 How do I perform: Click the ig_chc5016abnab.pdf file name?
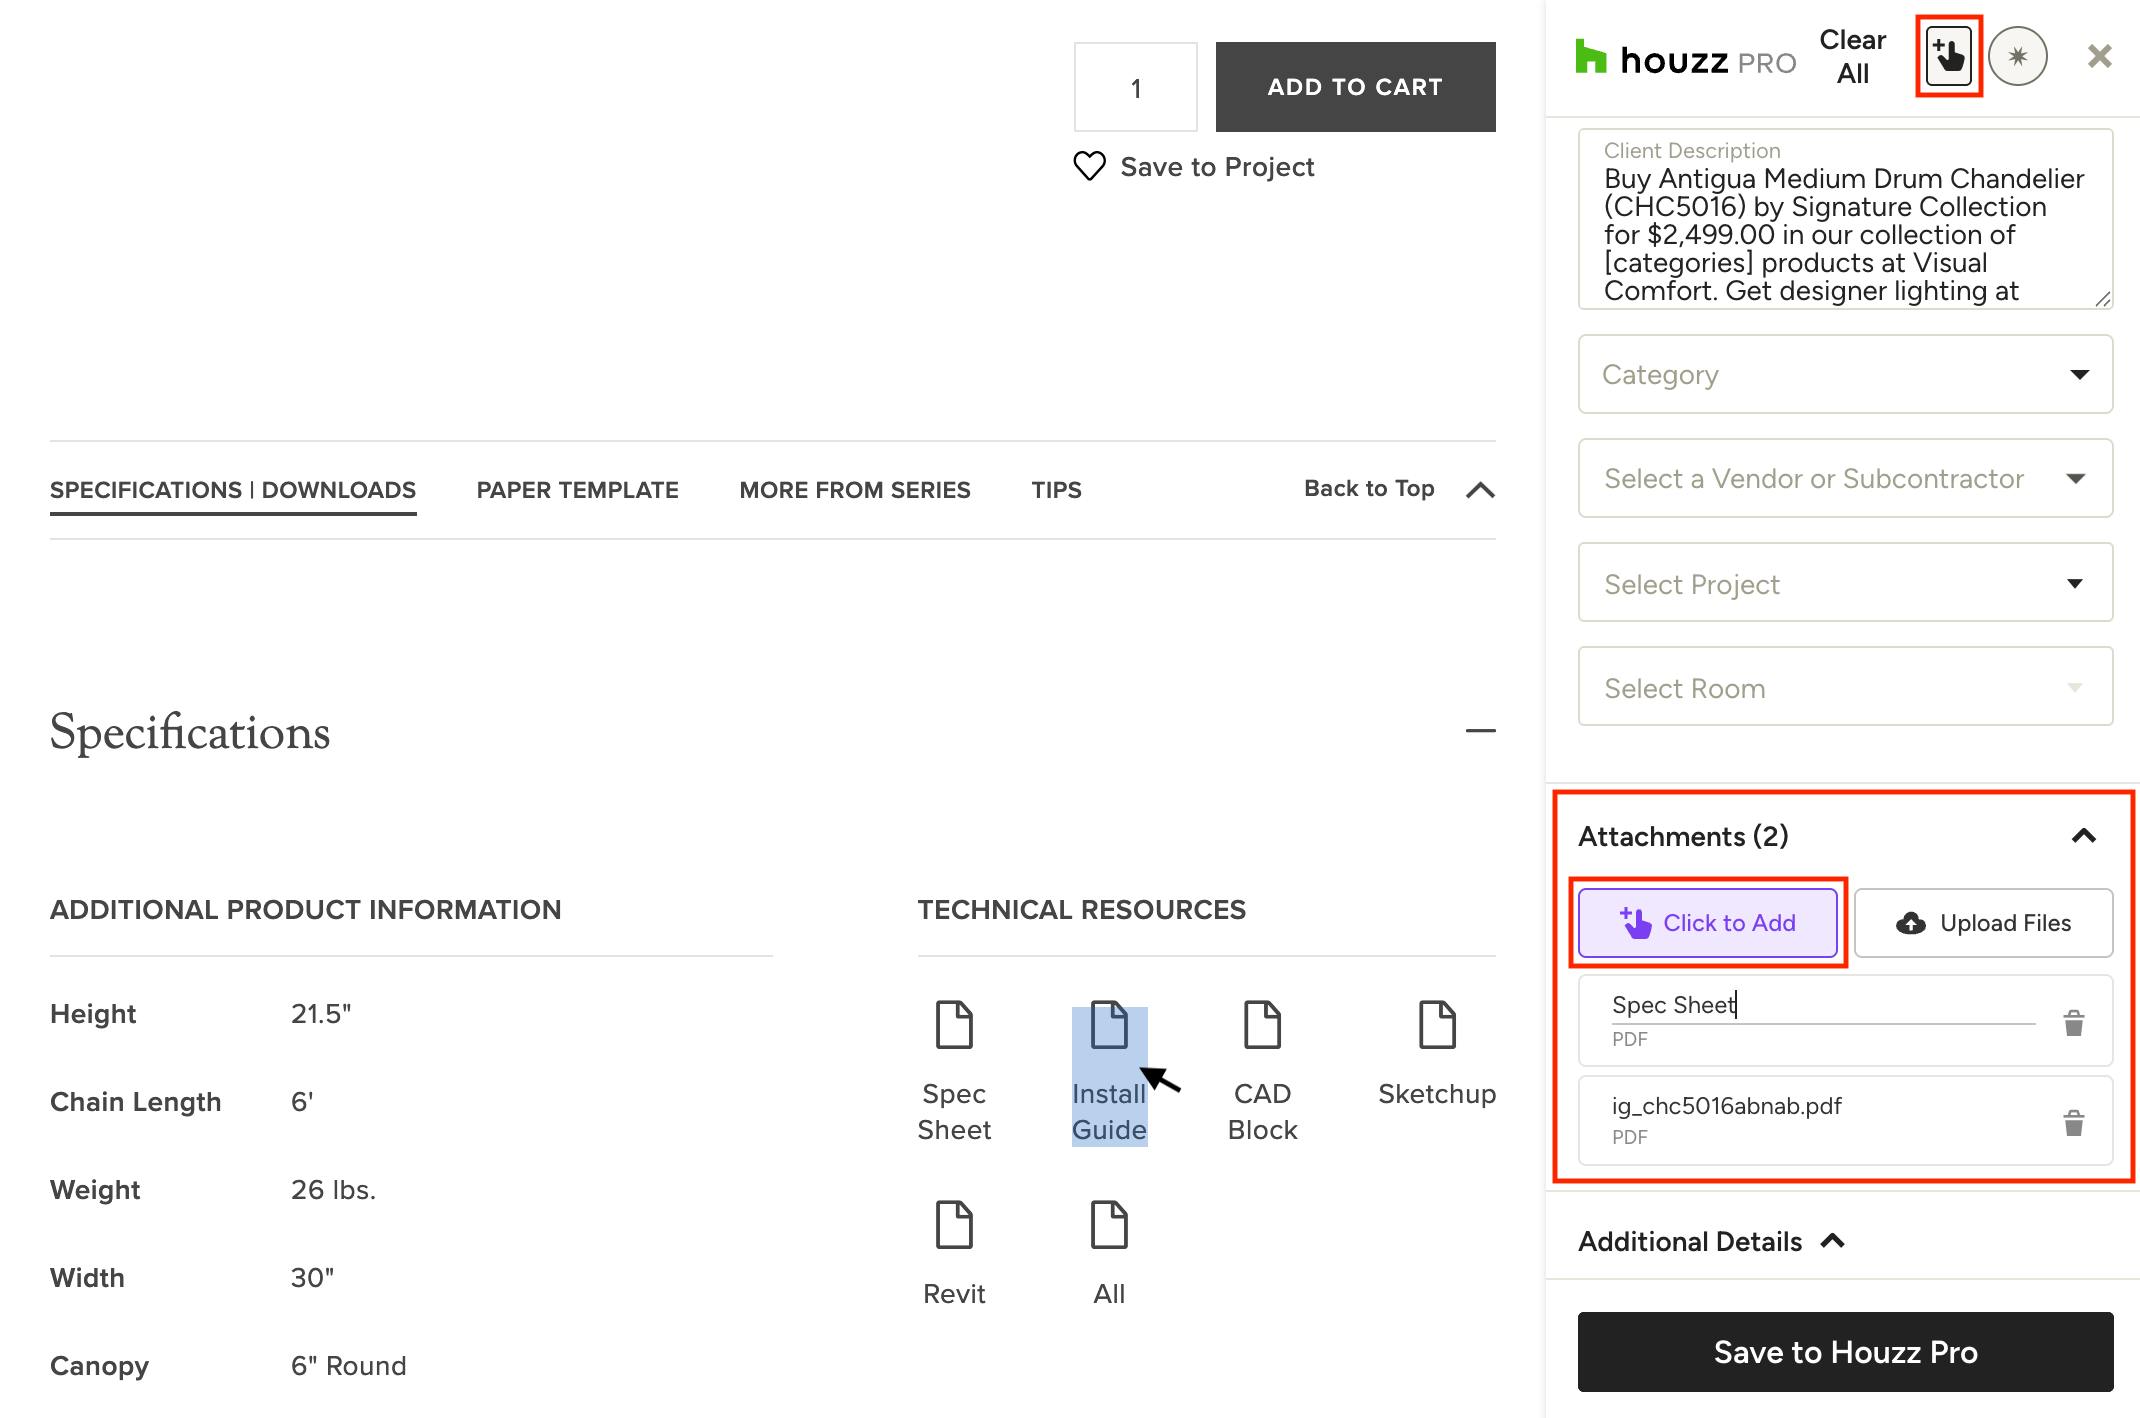click(x=1726, y=1106)
